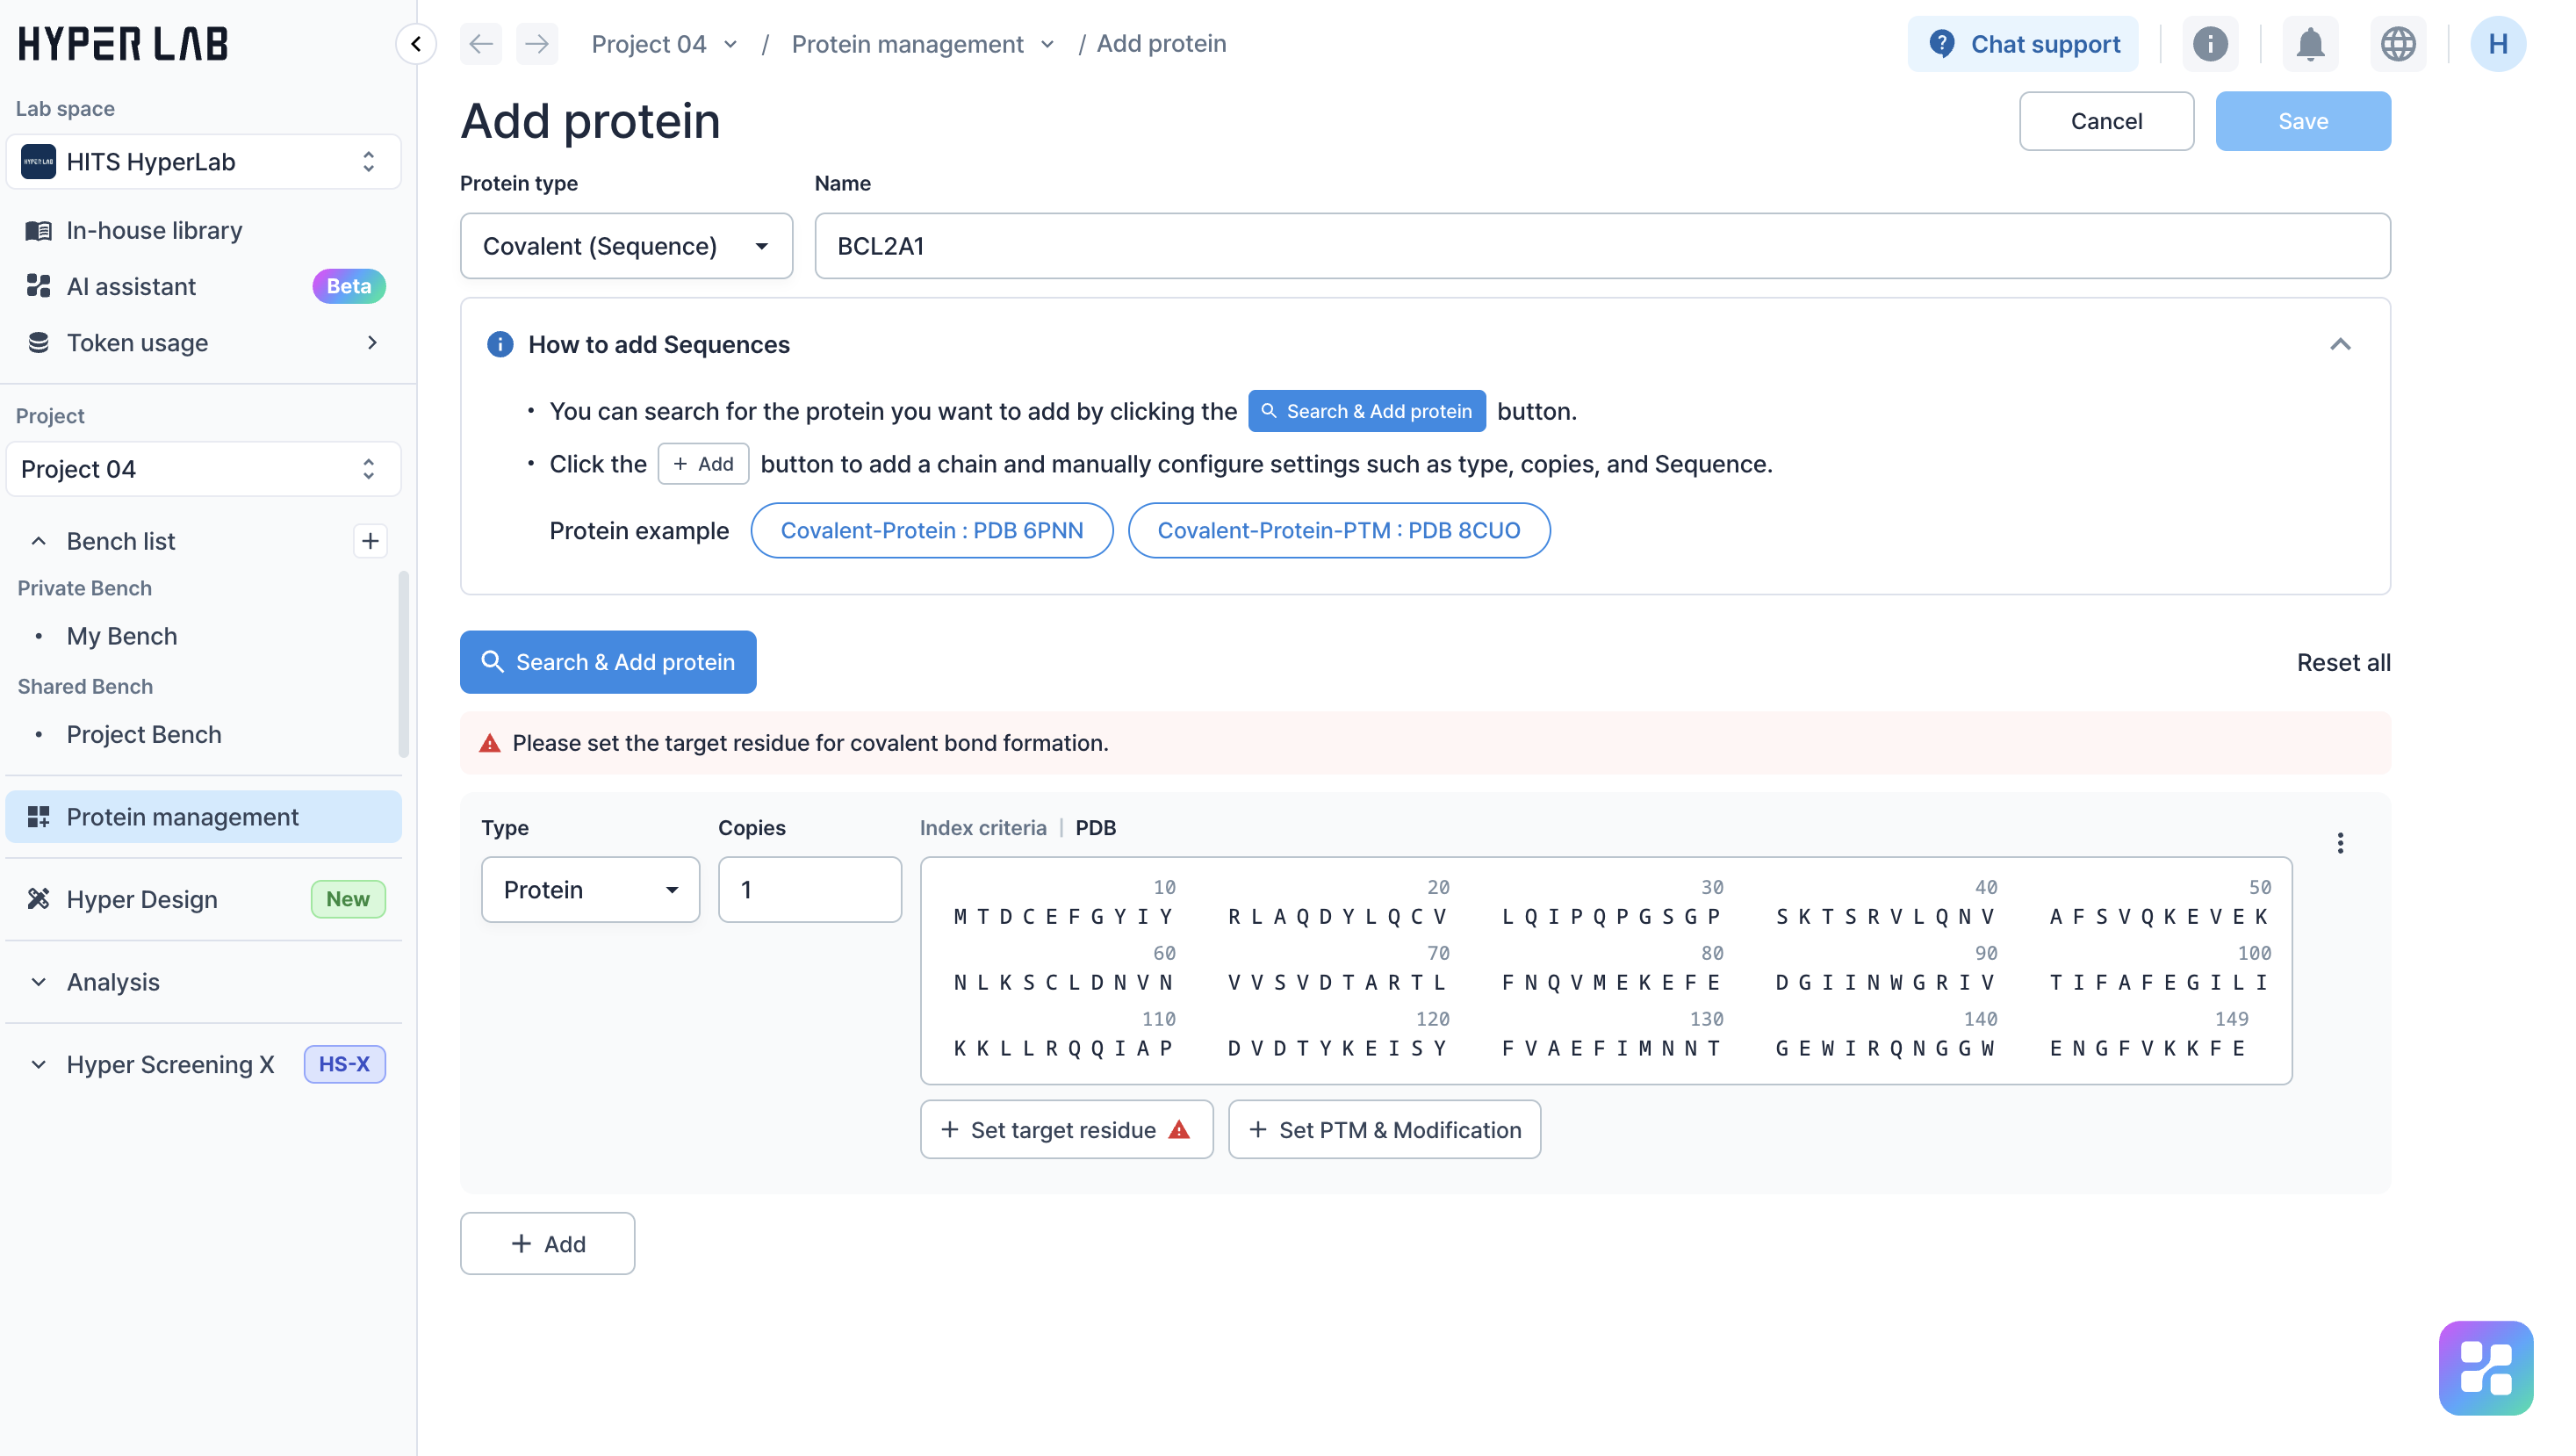Collapse the How to add Sequences panel

tap(2340, 345)
